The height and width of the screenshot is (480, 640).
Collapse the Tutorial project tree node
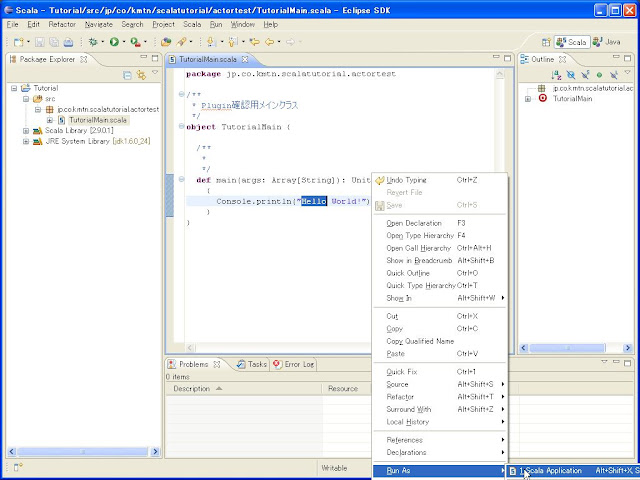[13, 88]
